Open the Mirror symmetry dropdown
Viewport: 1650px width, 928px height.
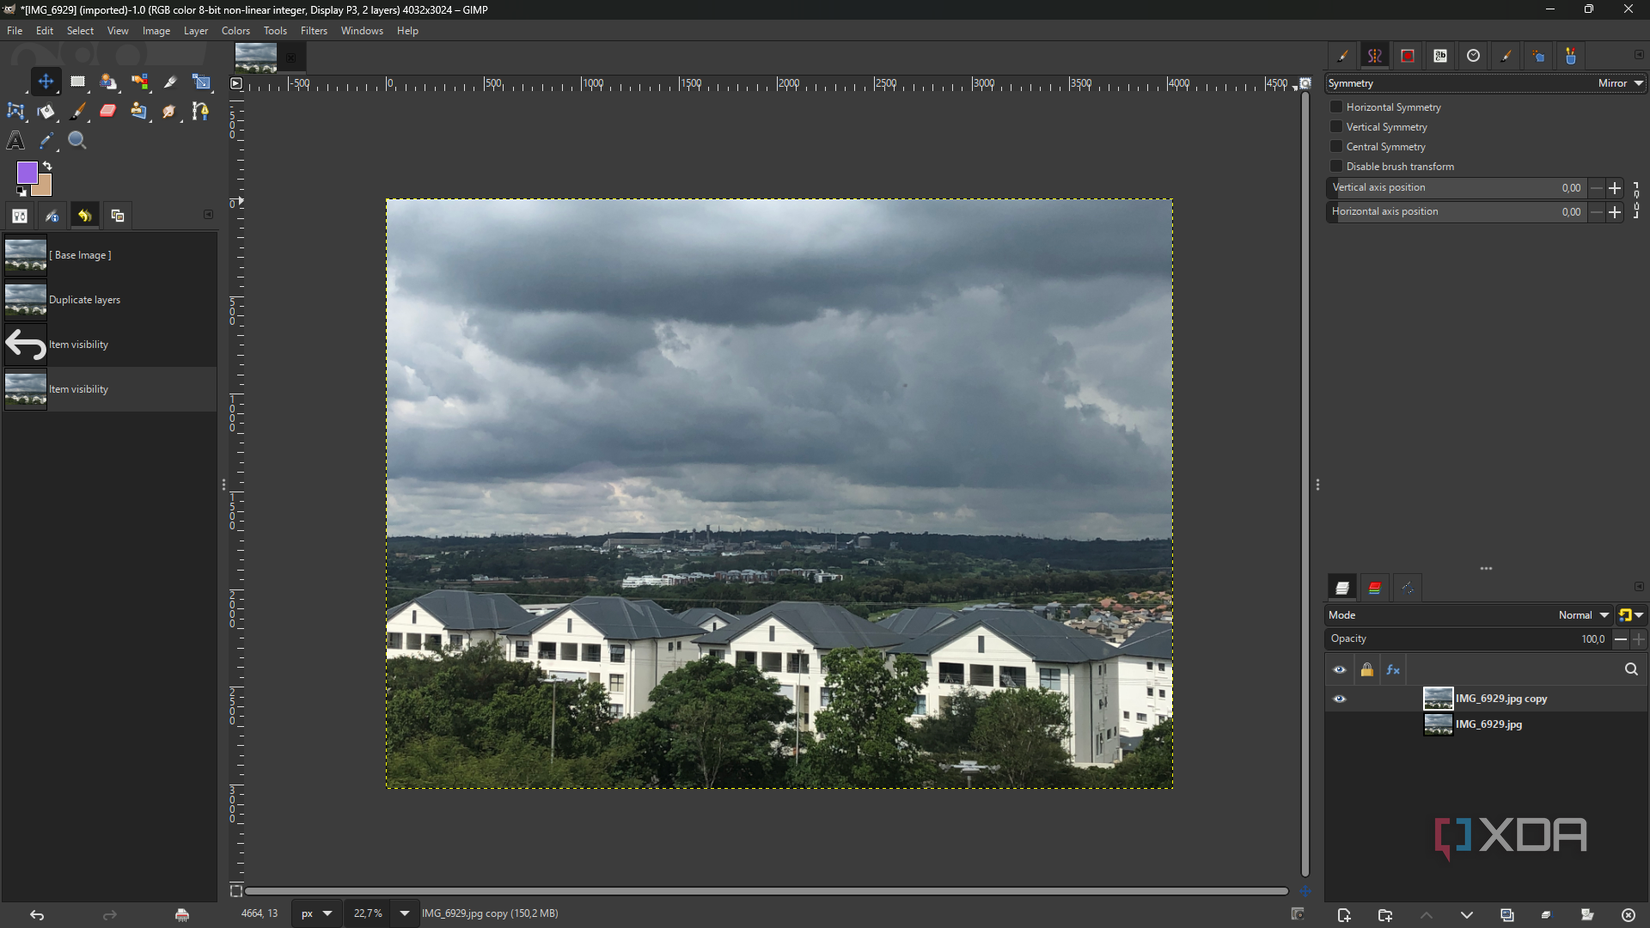click(x=1619, y=83)
